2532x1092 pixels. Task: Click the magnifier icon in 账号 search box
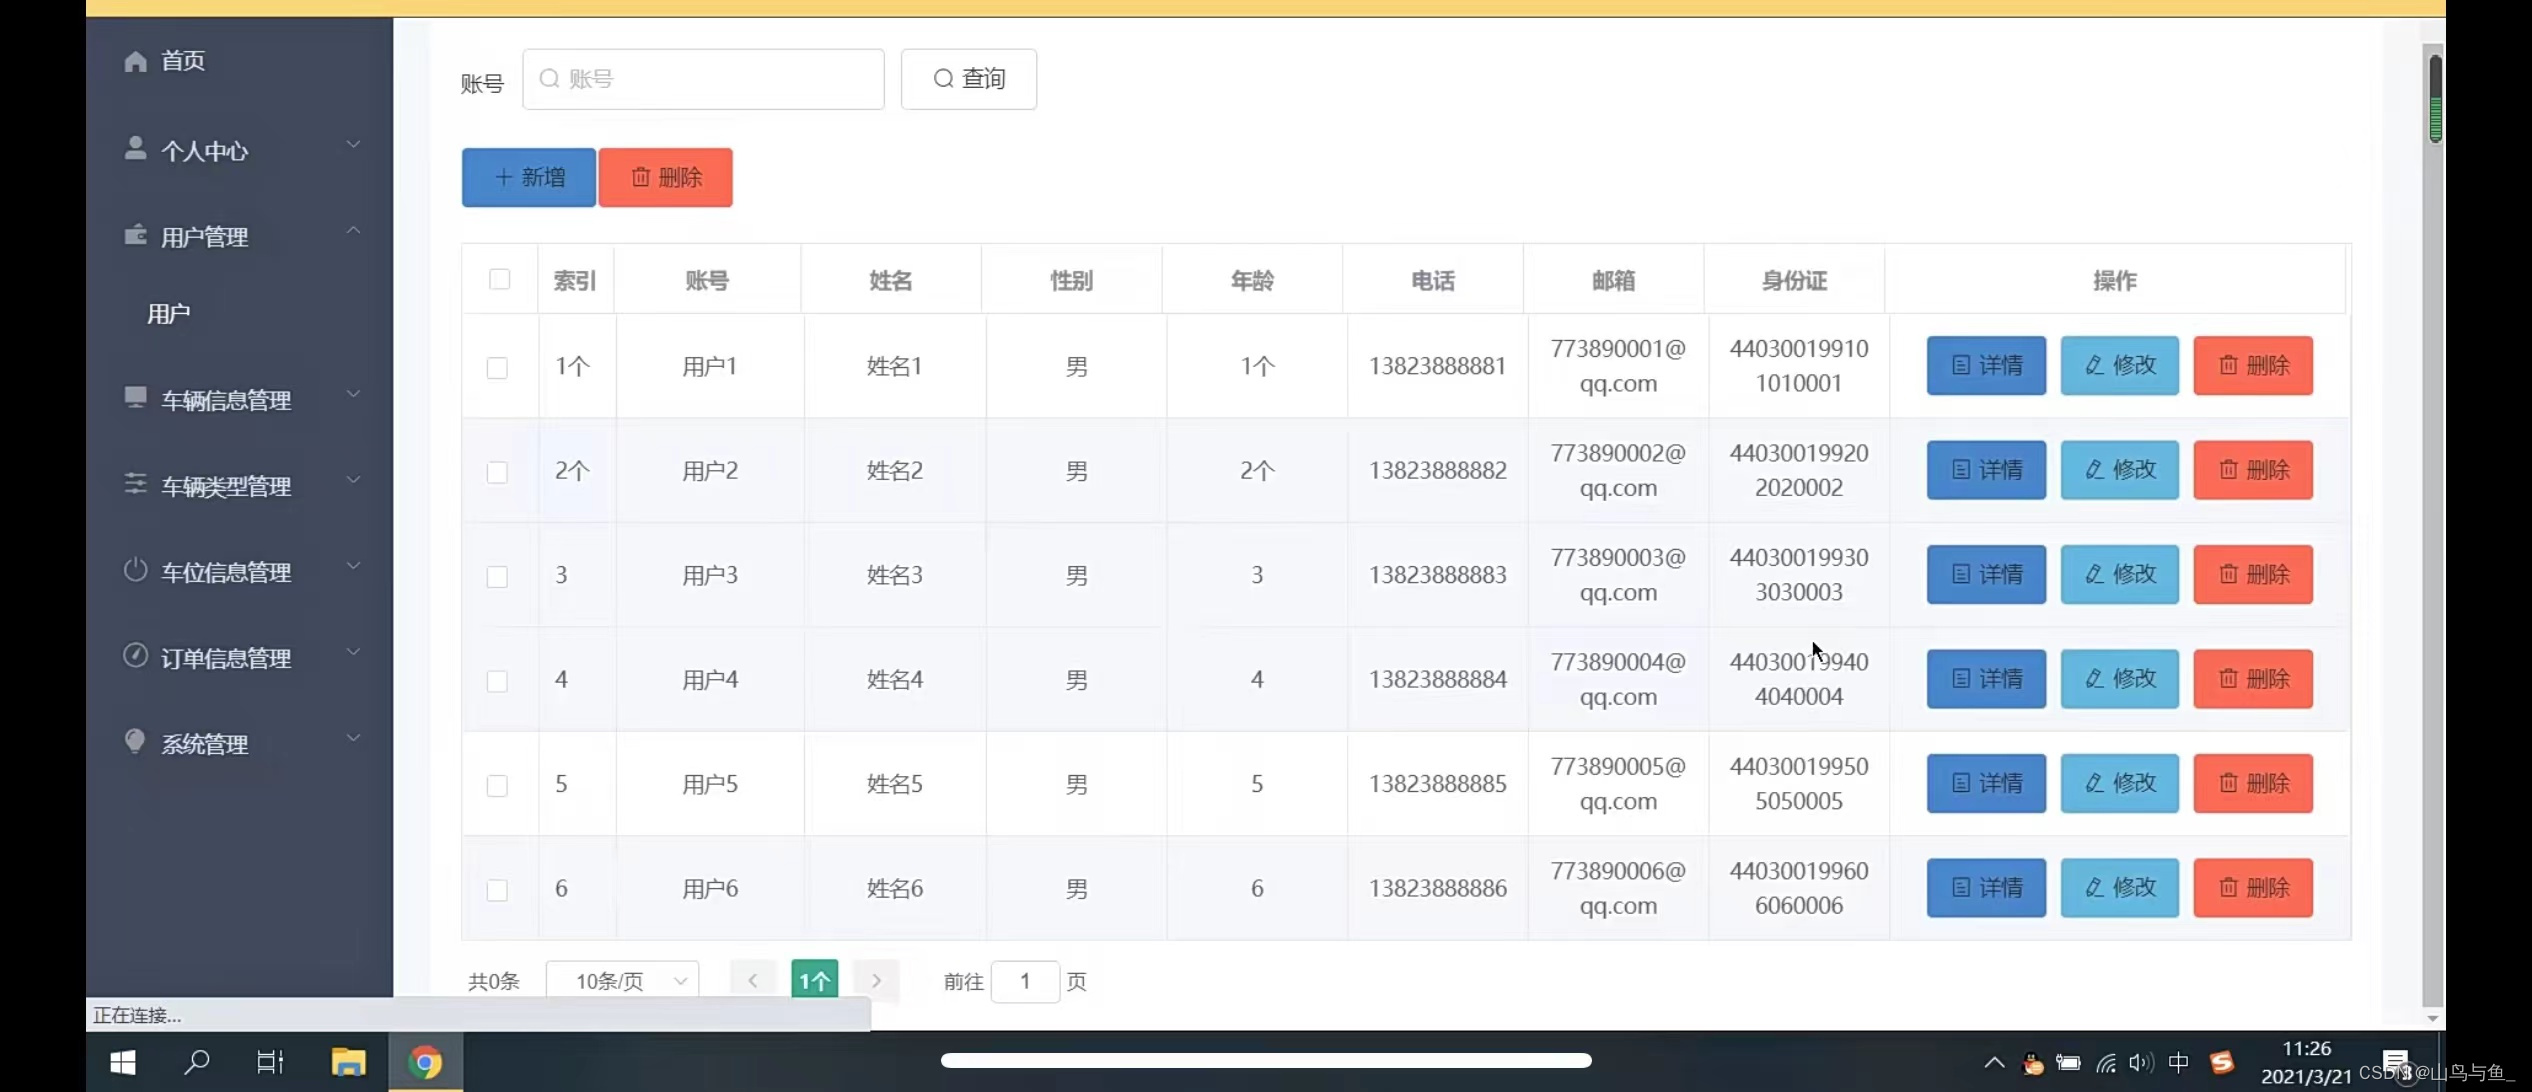549,78
